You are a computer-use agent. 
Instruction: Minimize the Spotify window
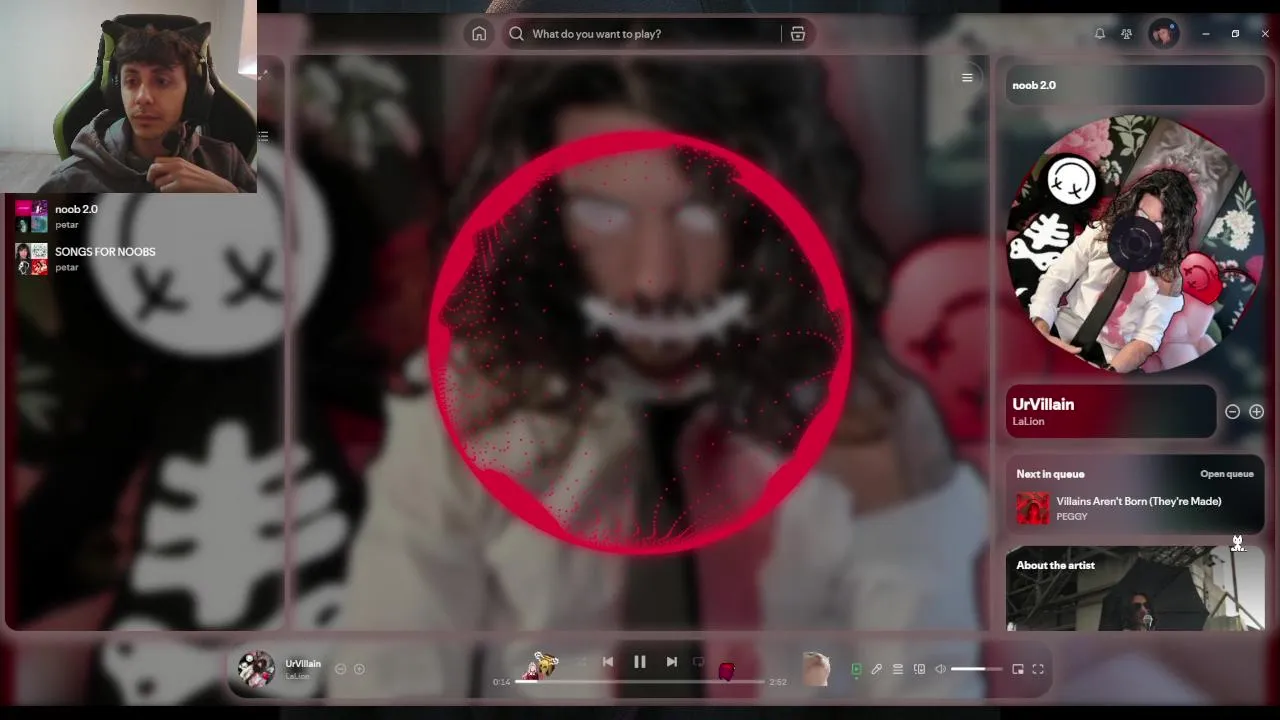tap(1206, 34)
